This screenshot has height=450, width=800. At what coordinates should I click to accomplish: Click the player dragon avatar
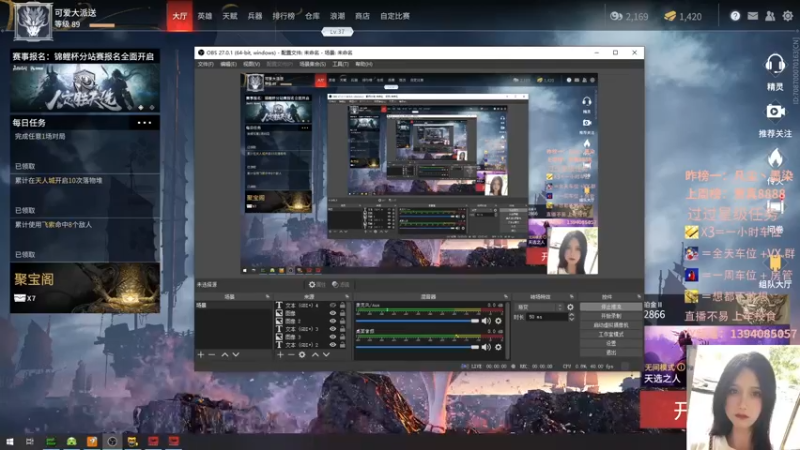click(x=33, y=21)
